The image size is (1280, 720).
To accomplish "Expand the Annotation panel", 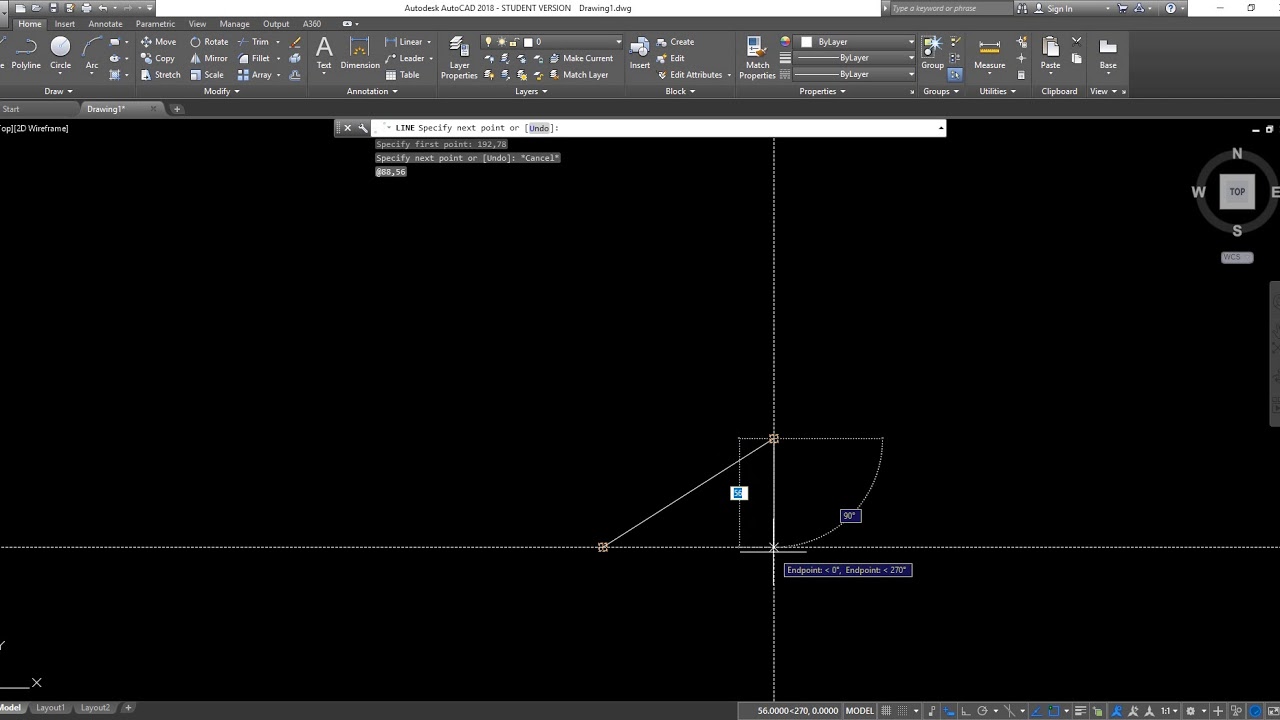I will [x=372, y=91].
